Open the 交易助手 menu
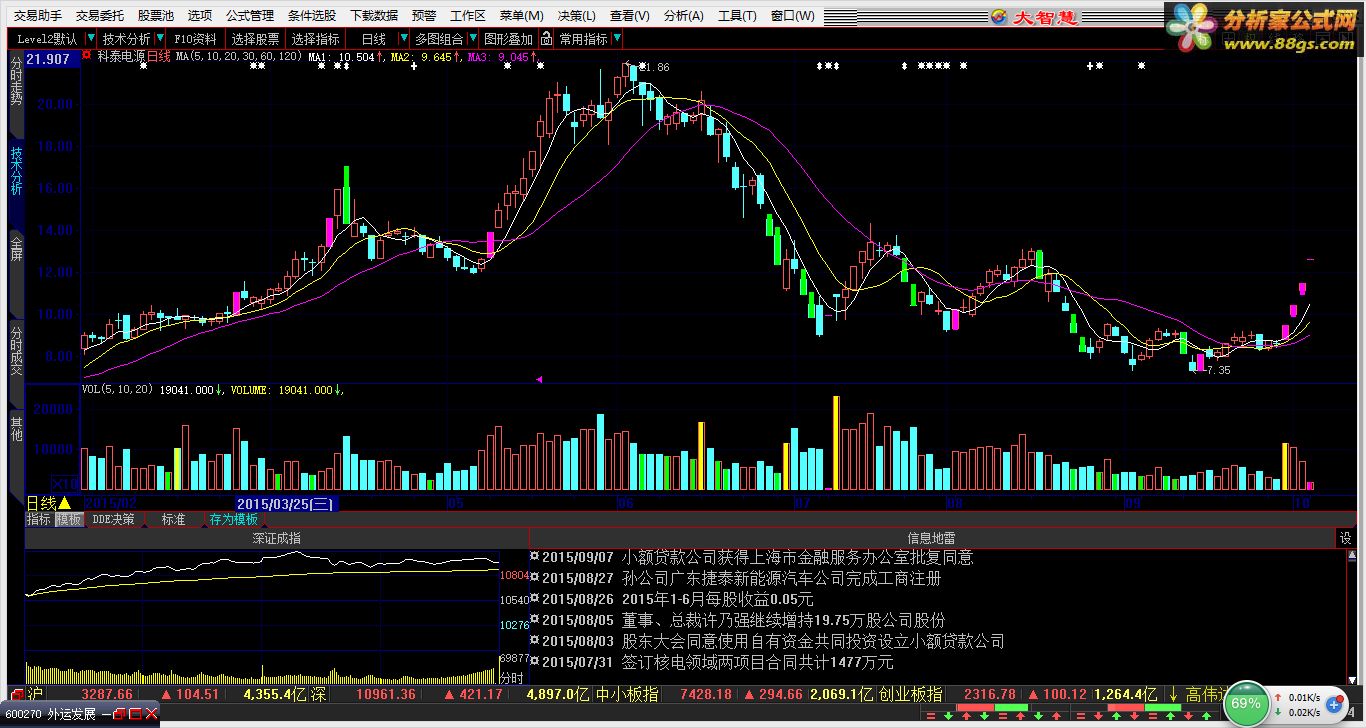Image resolution: width=1366 pixels, height=728 pixels. pos(37,16)
